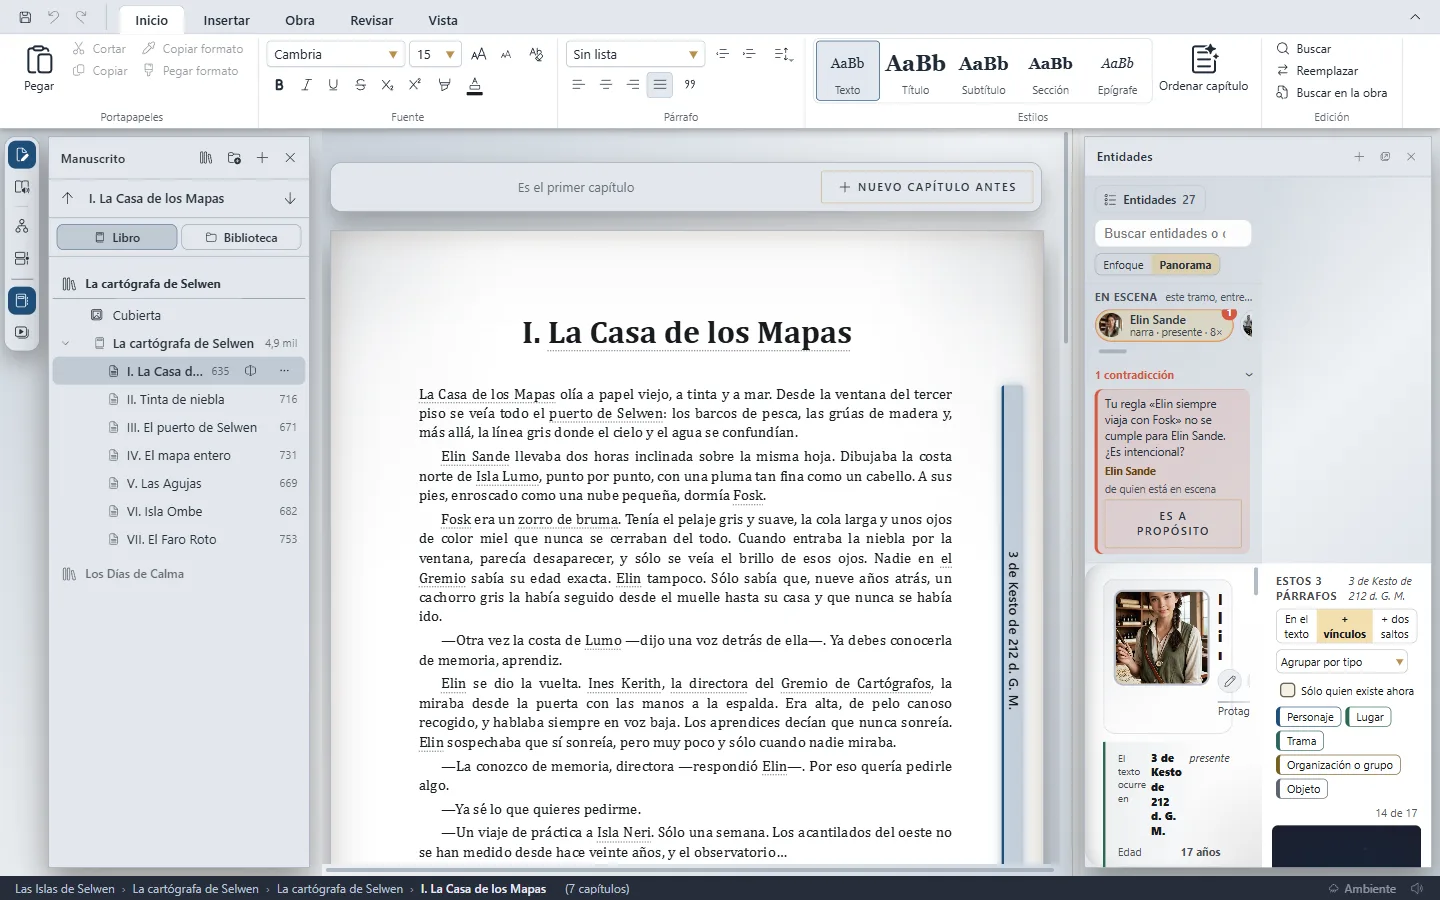1440x900 pixels.
Task: Select the '+ dos saltos' scope option
Action: (1394, 626)
